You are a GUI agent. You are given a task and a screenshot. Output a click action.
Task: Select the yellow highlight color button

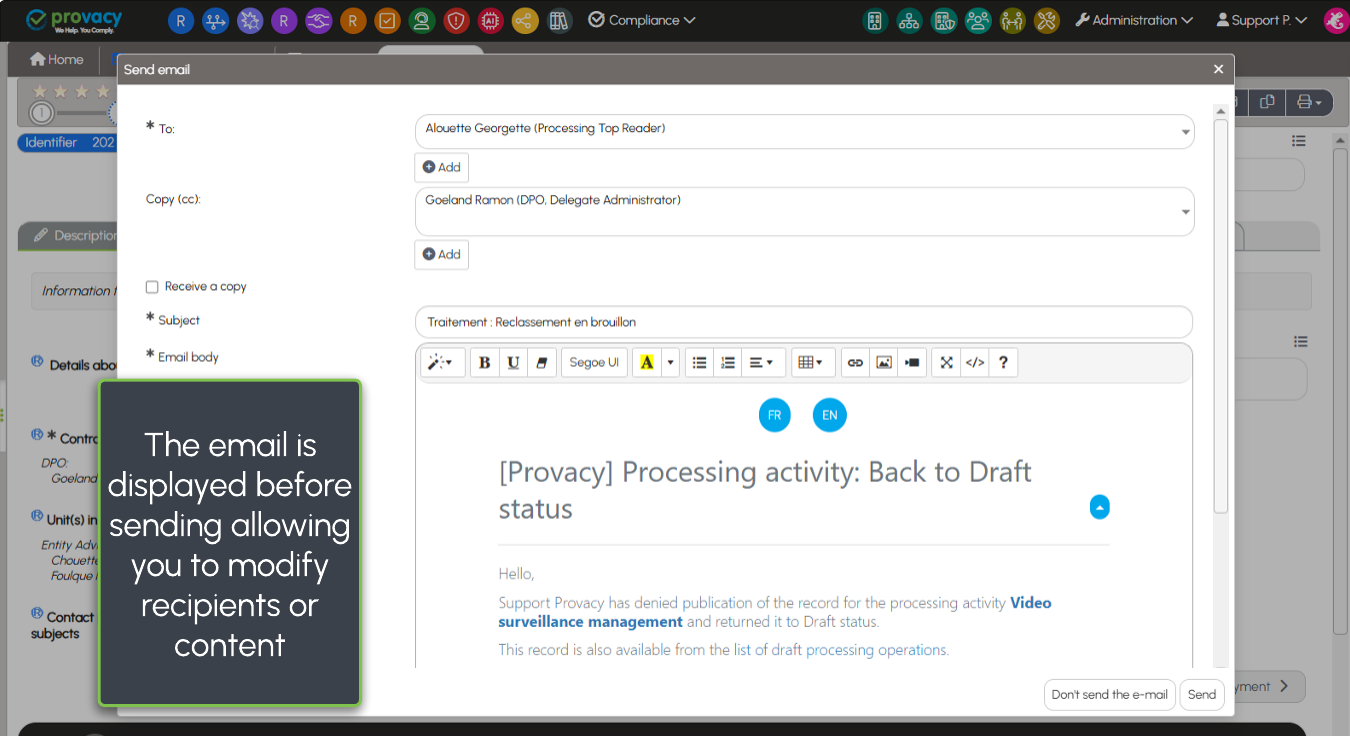(647, 363)
